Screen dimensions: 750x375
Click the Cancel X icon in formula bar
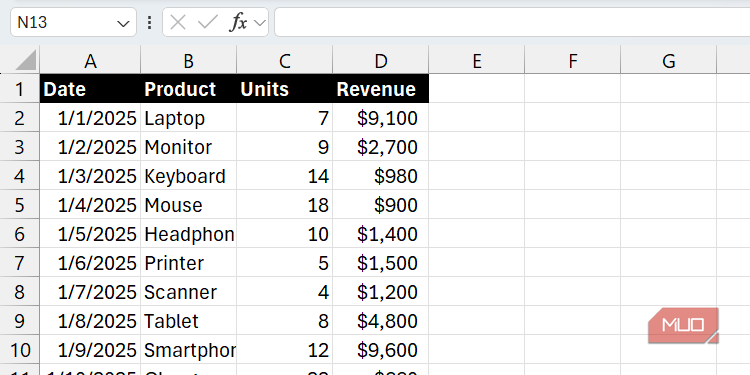(177, 22)
